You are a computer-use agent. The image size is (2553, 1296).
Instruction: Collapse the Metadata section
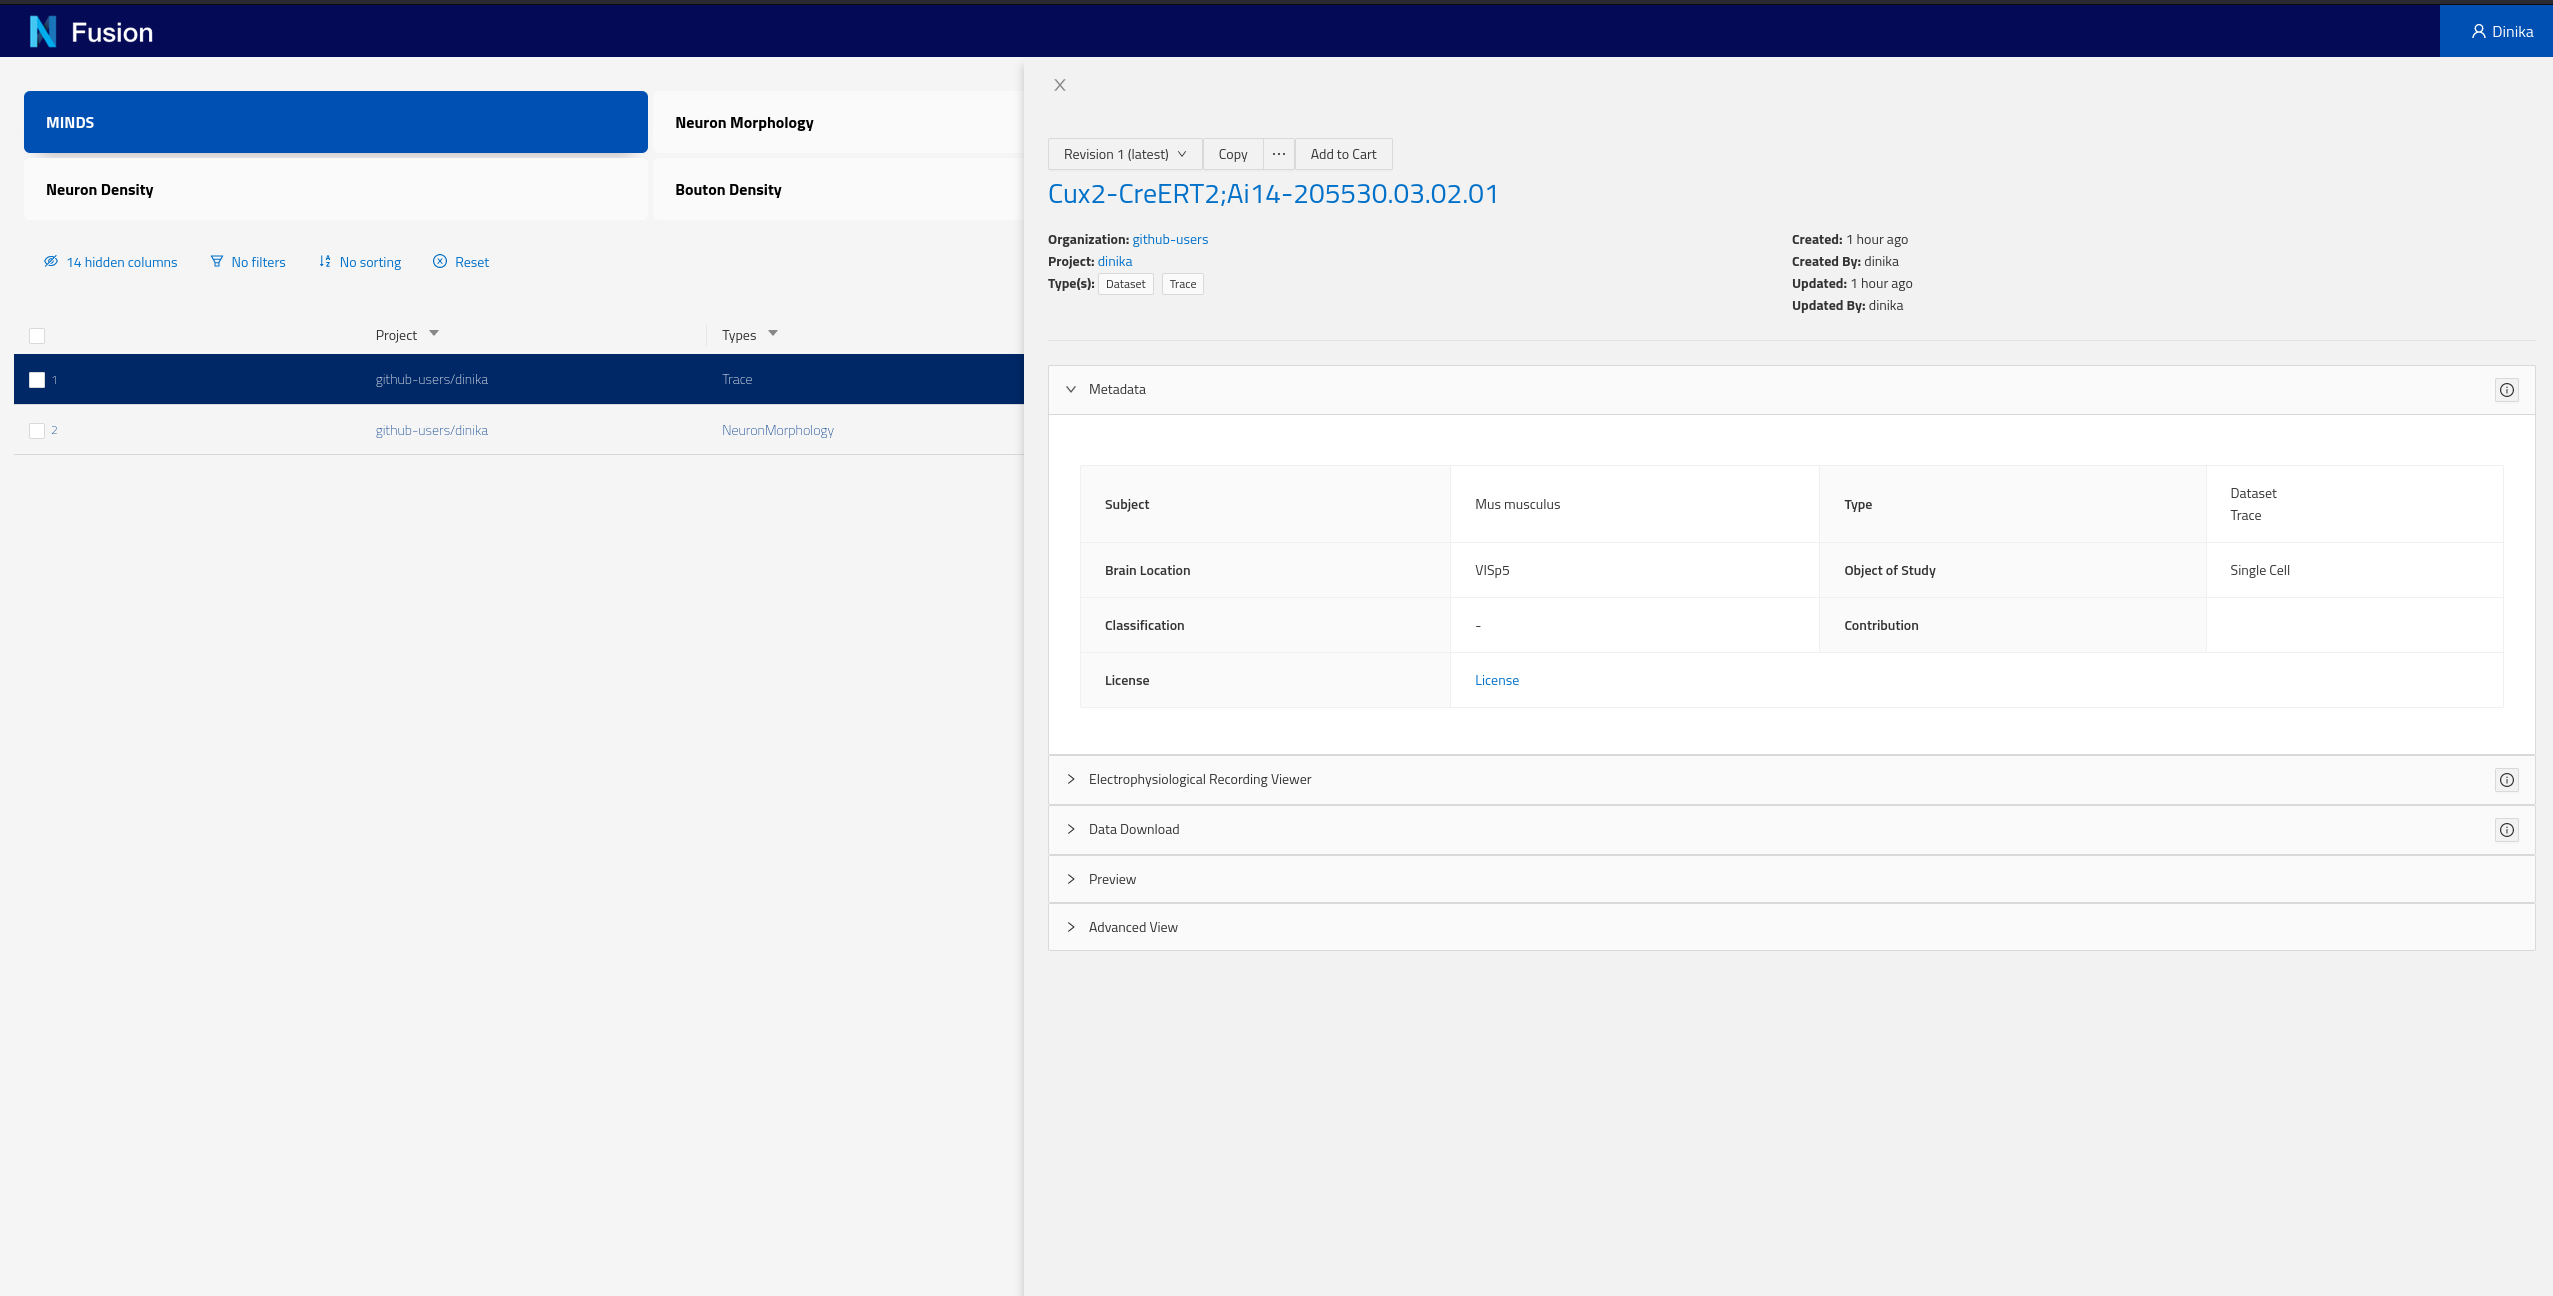tap(1072, 389)
